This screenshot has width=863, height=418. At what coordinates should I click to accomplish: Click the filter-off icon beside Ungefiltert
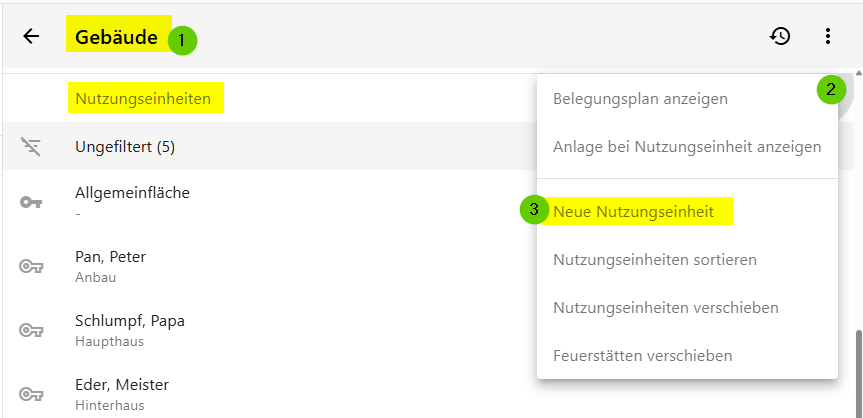click(x=31, y=146)
